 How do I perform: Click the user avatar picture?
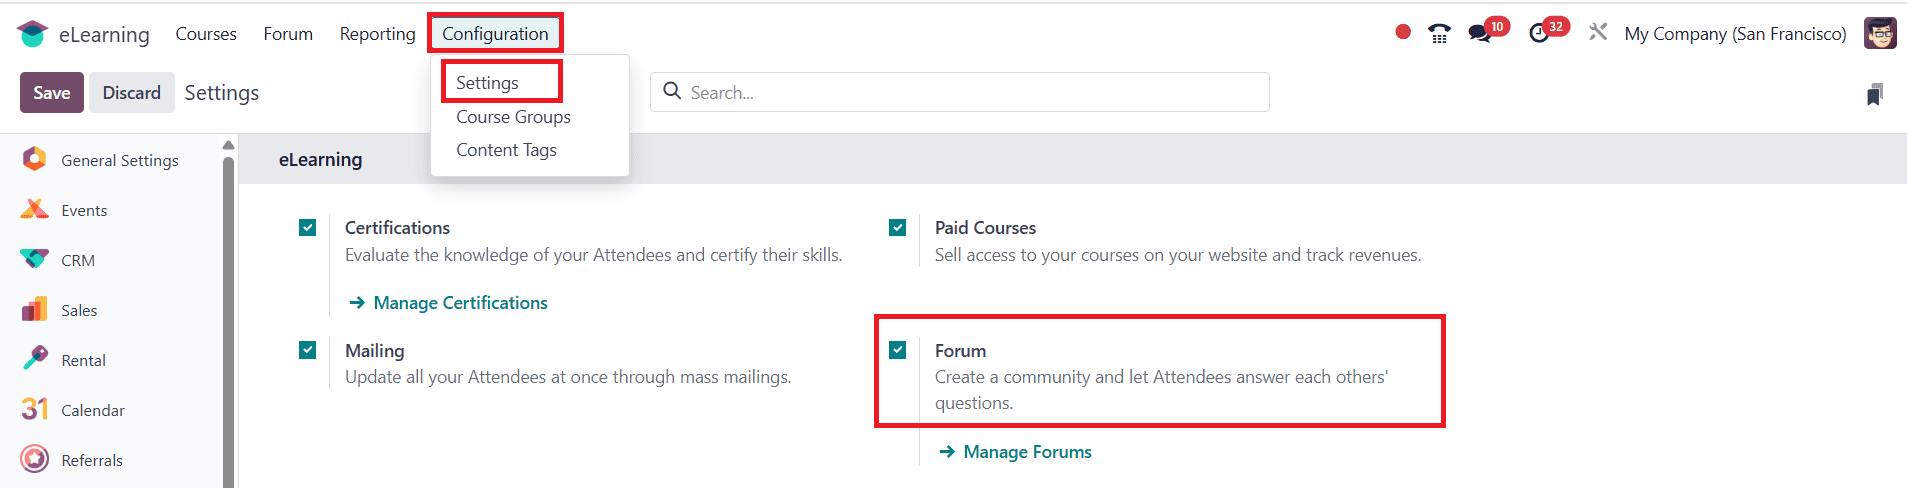point(1880,33)
